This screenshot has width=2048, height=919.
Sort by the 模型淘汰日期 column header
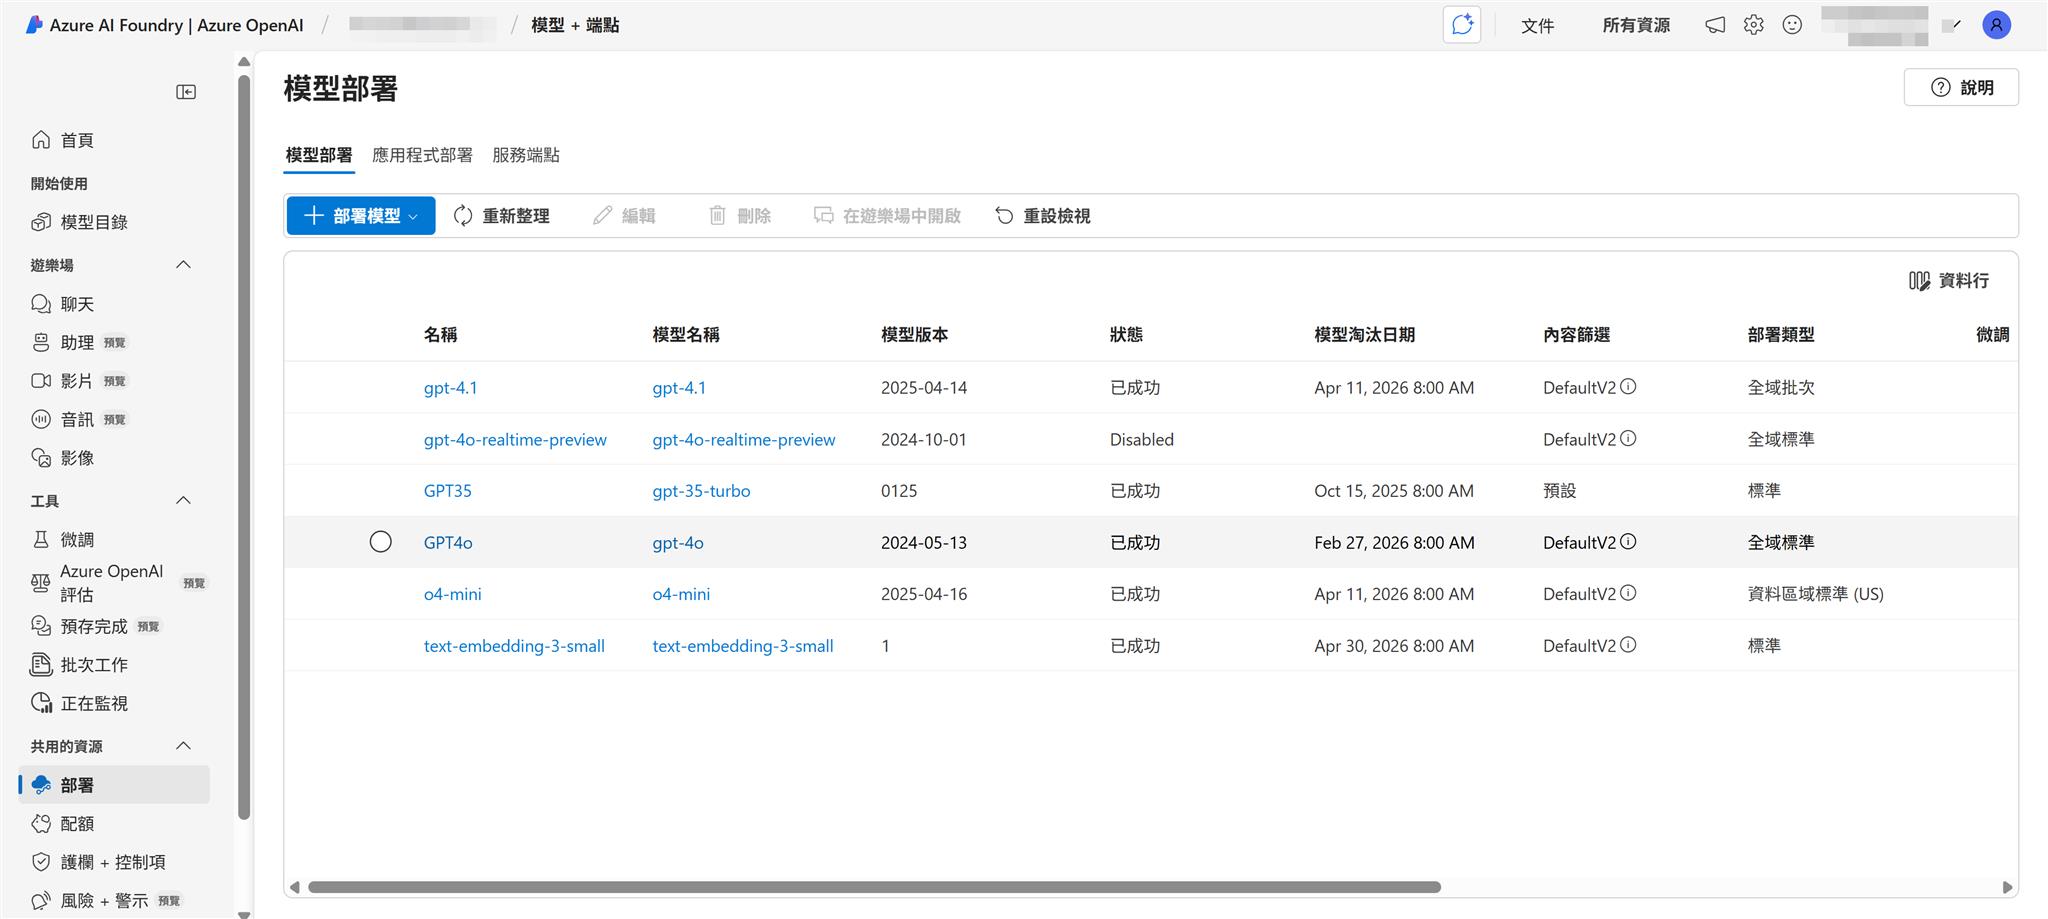[1365, 335]
